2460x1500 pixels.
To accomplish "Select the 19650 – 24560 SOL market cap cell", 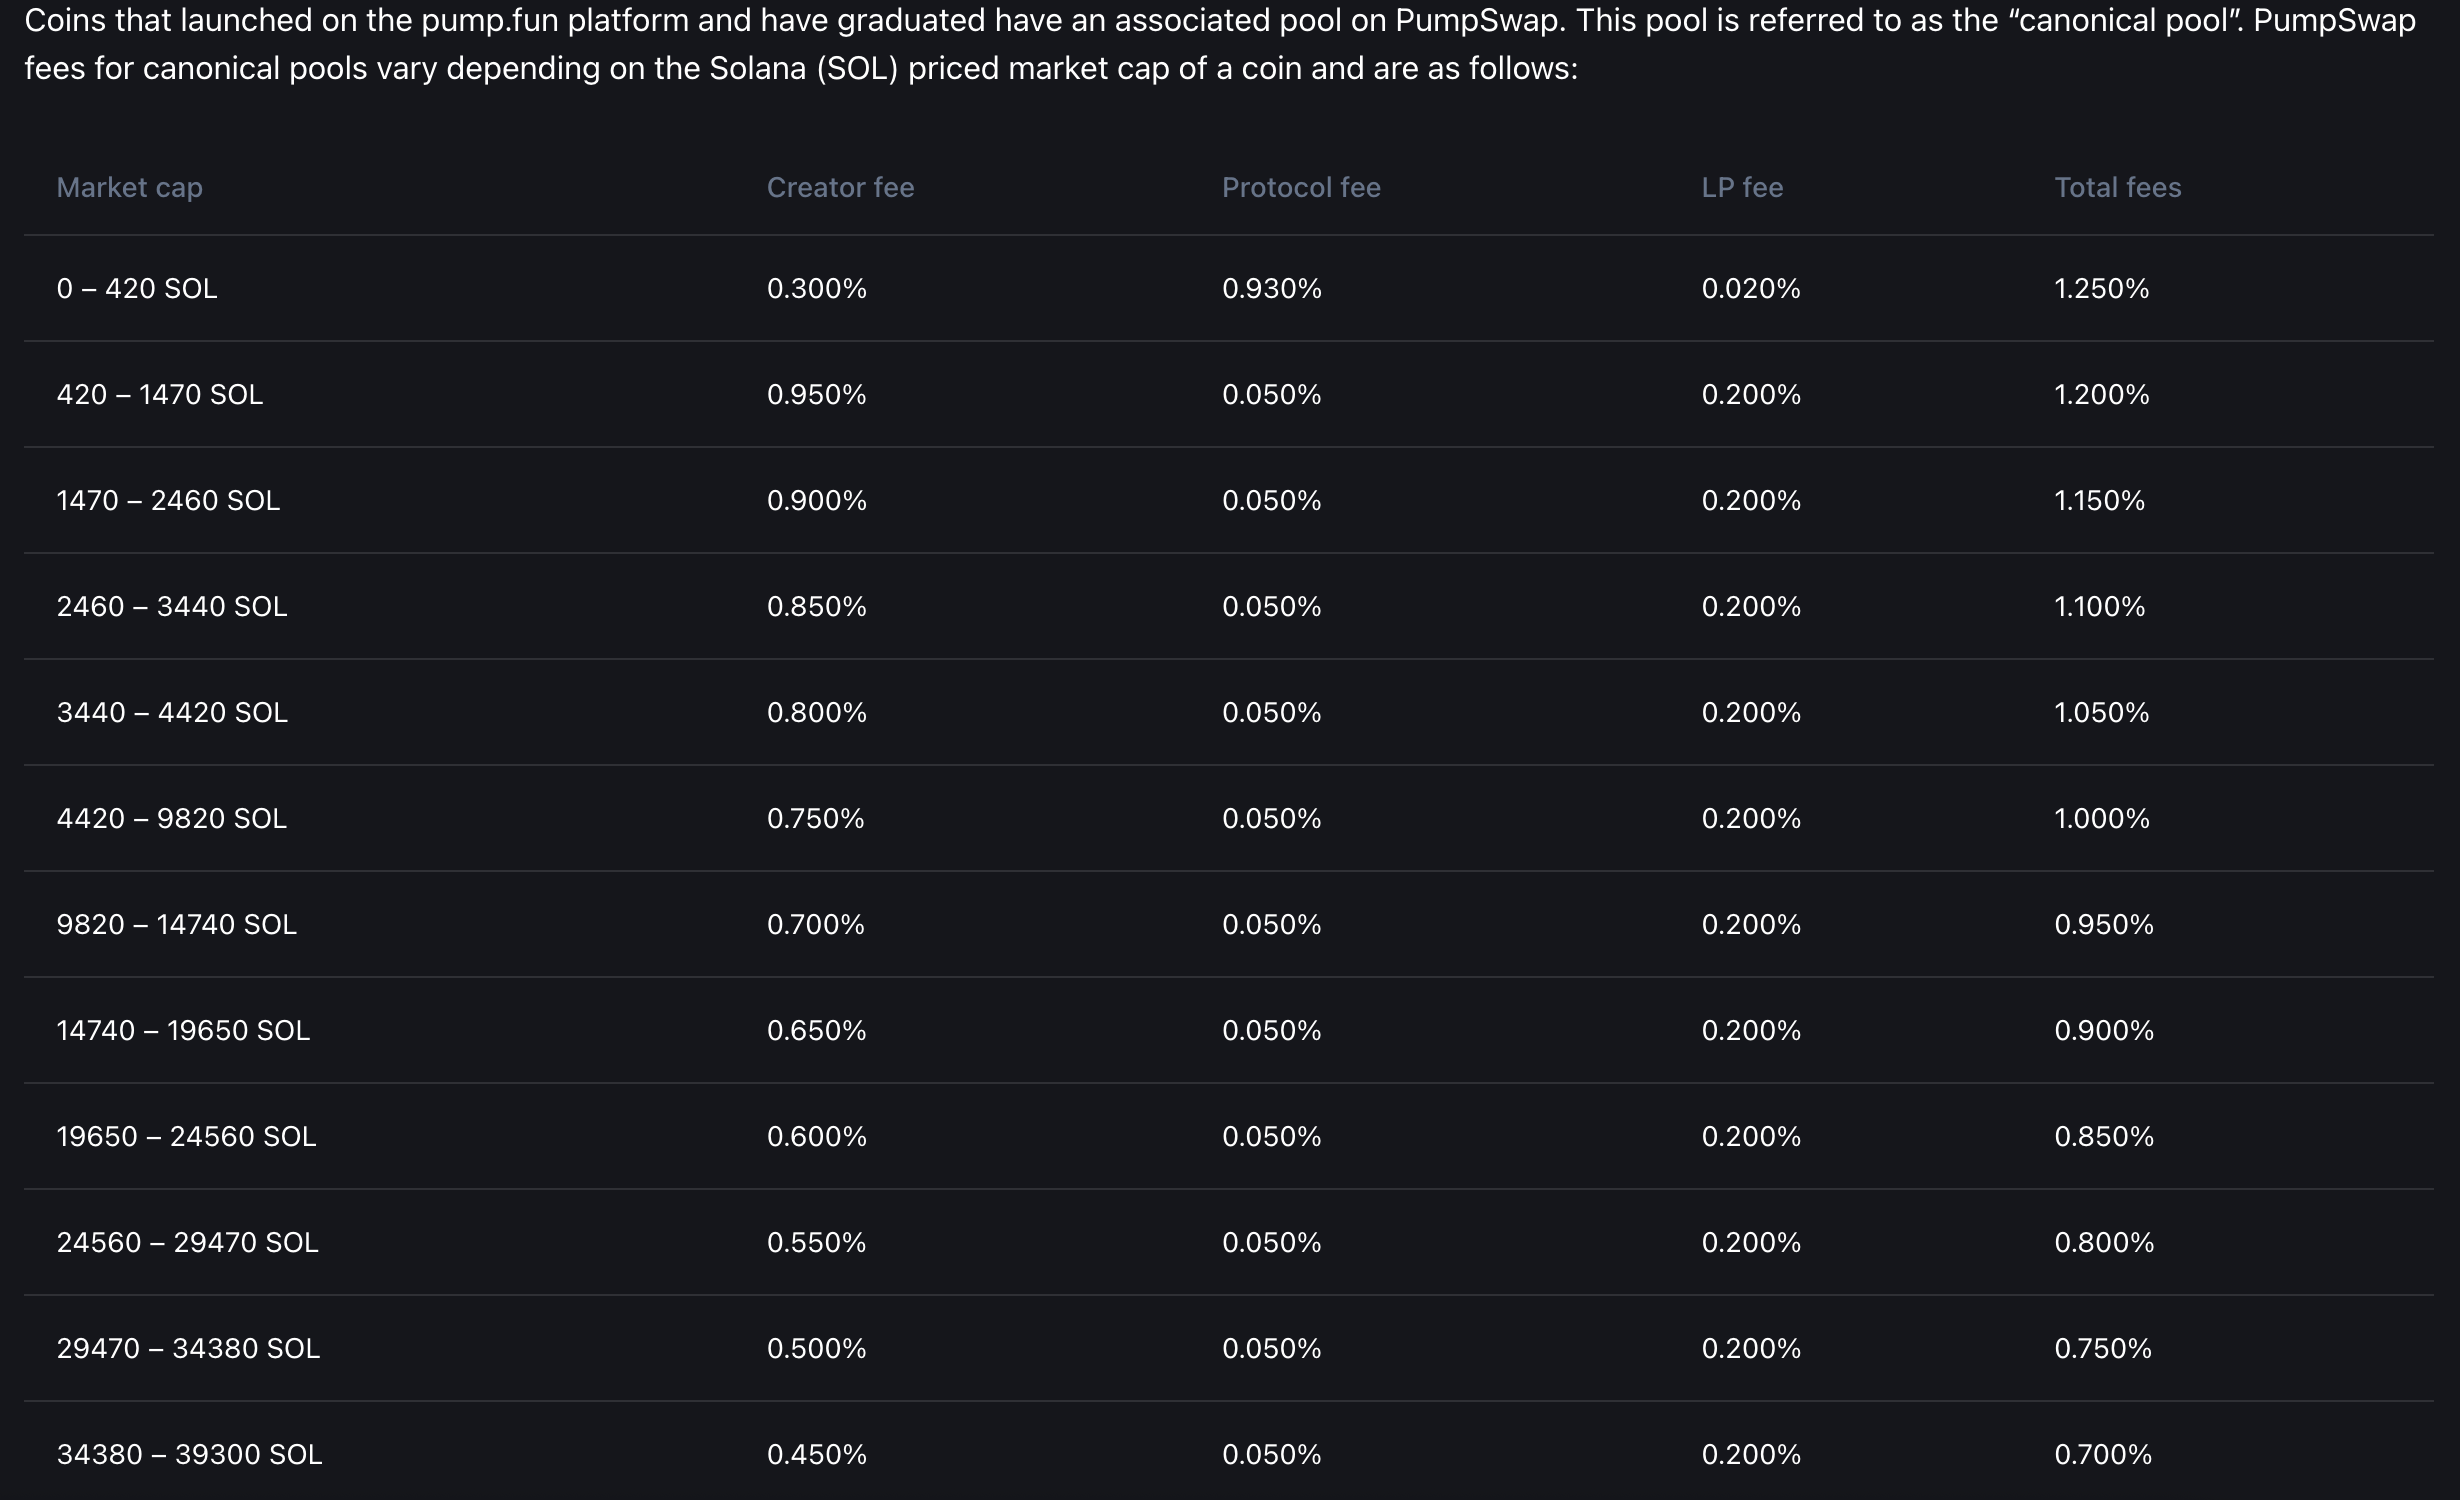I will 186,1137.
